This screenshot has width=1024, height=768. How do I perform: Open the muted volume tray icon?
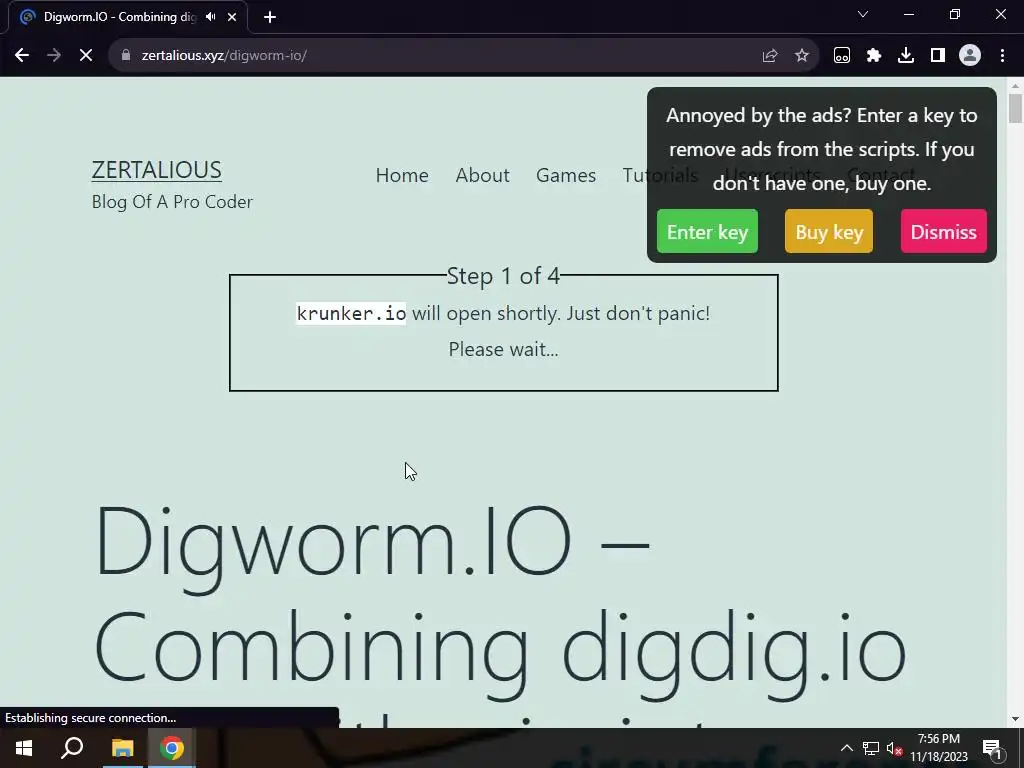click(894, 748)
